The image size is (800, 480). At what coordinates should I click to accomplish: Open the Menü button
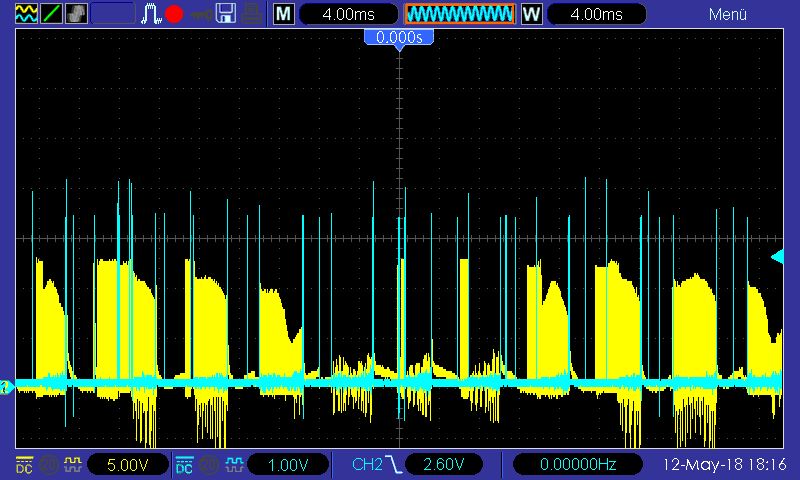pyautogui.click(x=728, y=14)
